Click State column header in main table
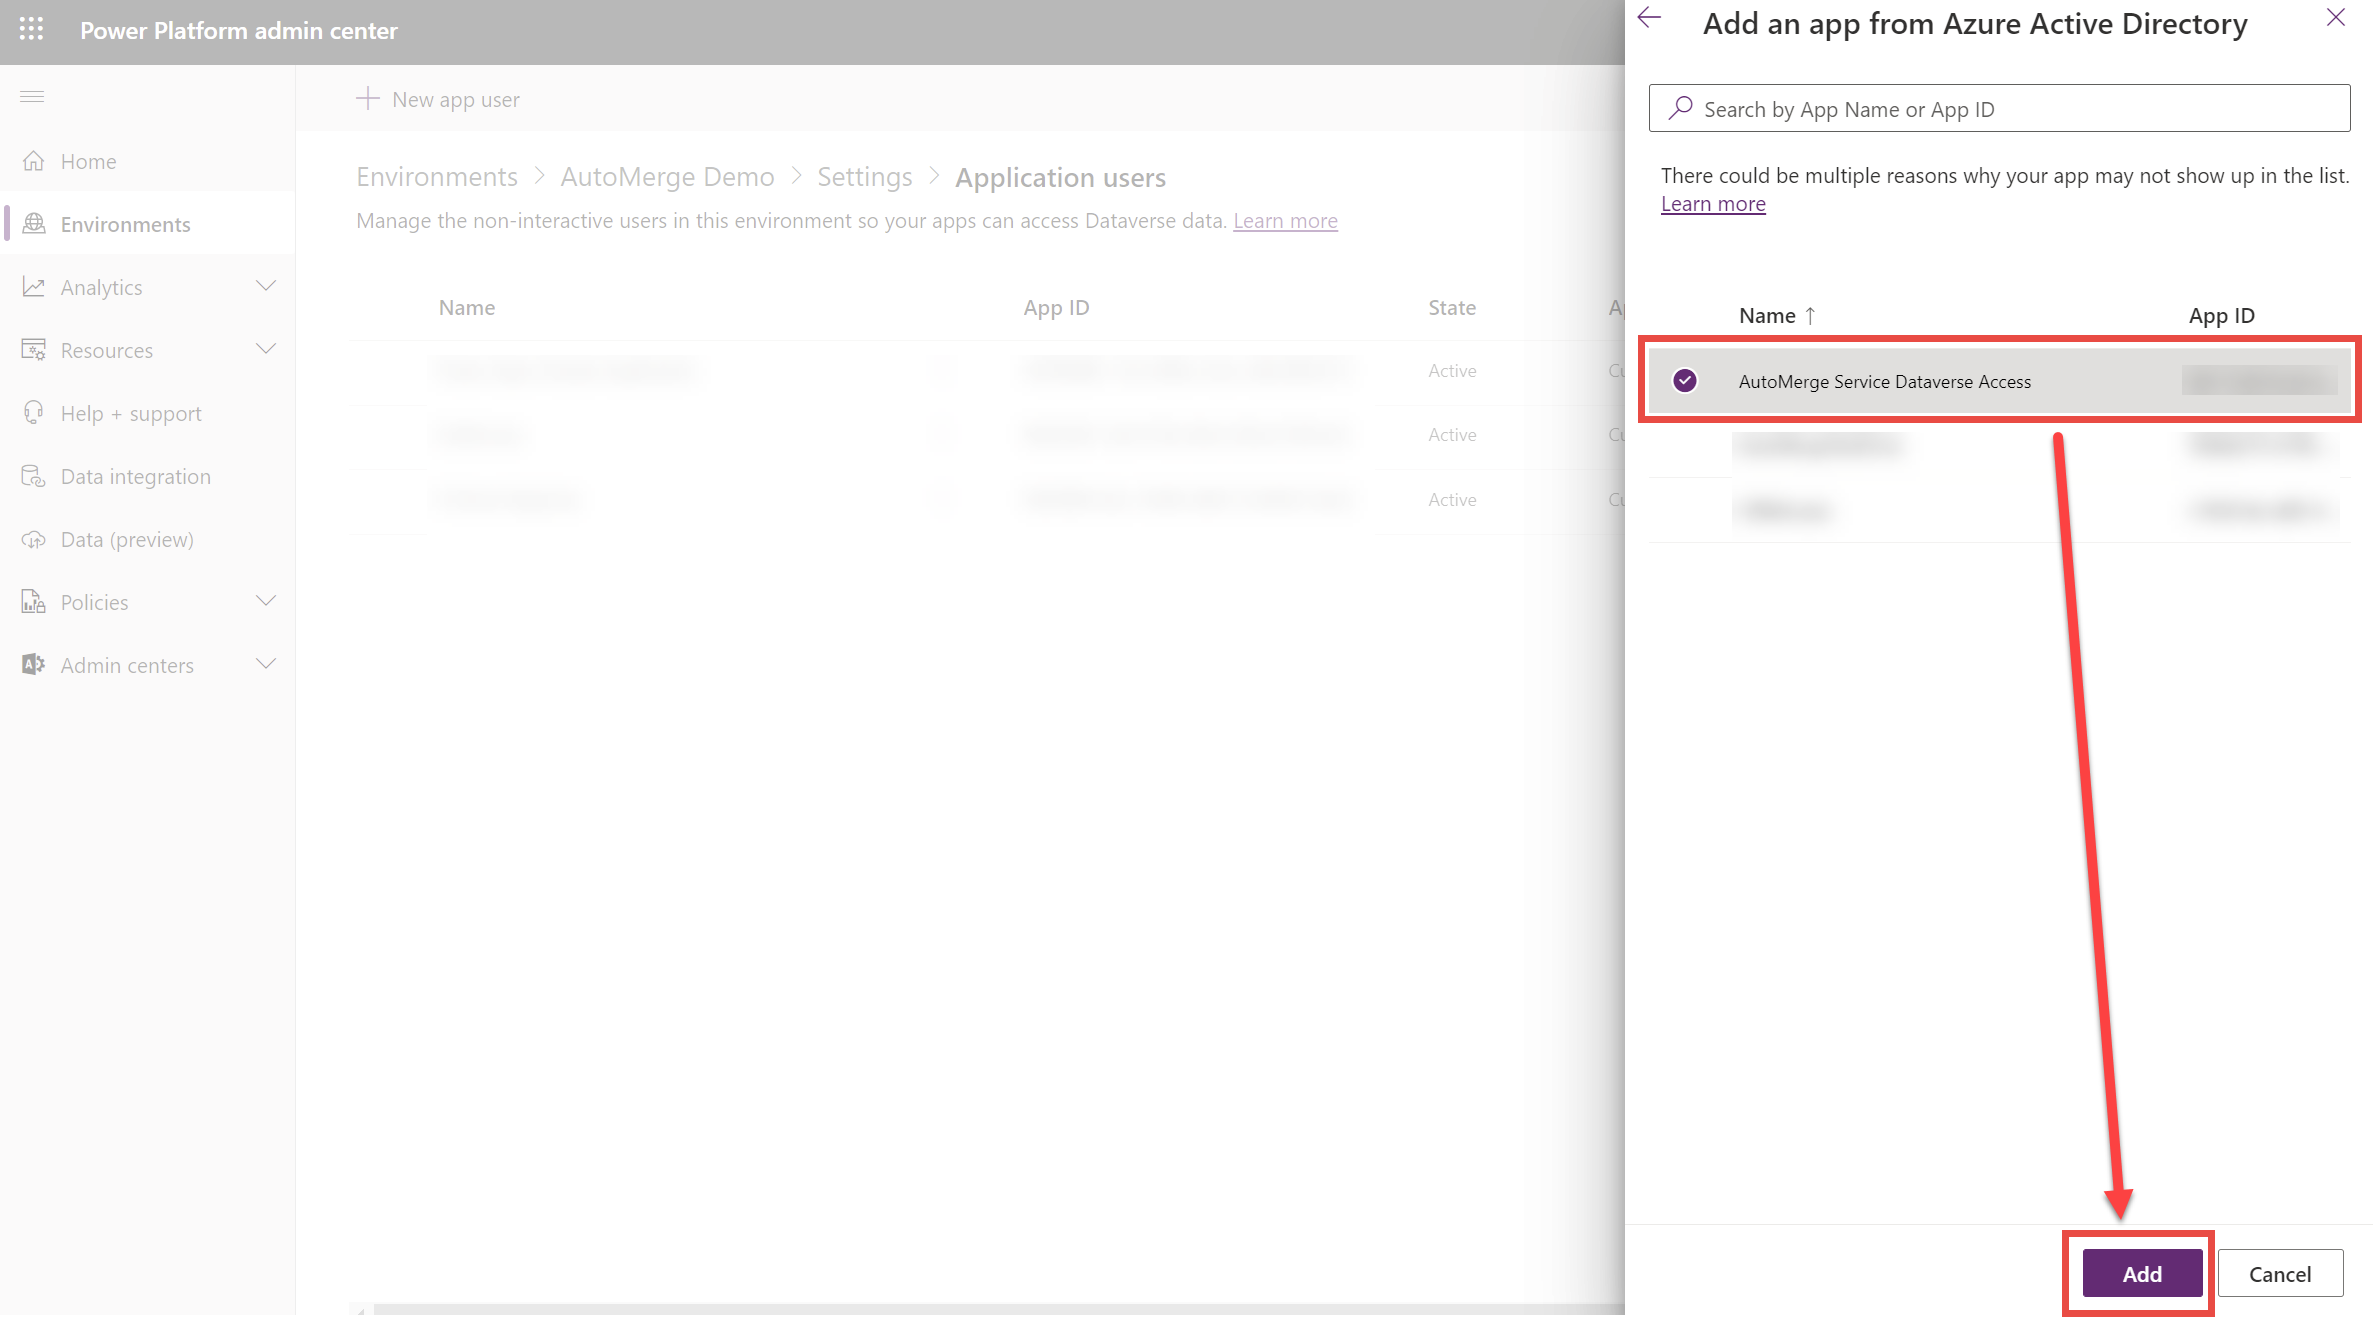Viewport: 2373px width, 1317px height. tap(1452, 308)
